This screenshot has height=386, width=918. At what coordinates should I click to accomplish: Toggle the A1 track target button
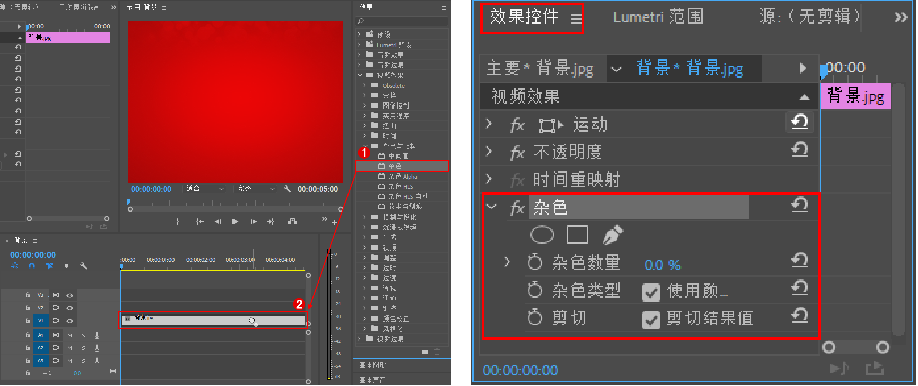point(41,334)
